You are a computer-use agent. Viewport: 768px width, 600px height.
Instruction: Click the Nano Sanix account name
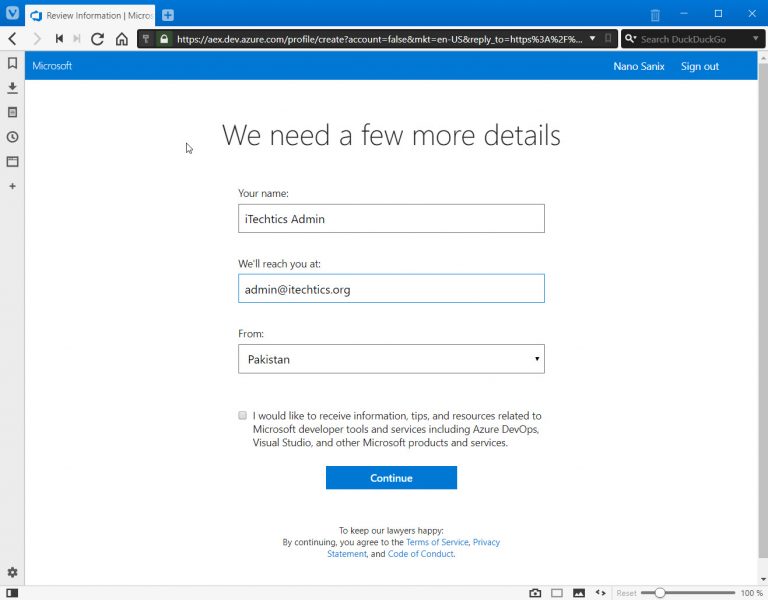[x=639, y=66]
